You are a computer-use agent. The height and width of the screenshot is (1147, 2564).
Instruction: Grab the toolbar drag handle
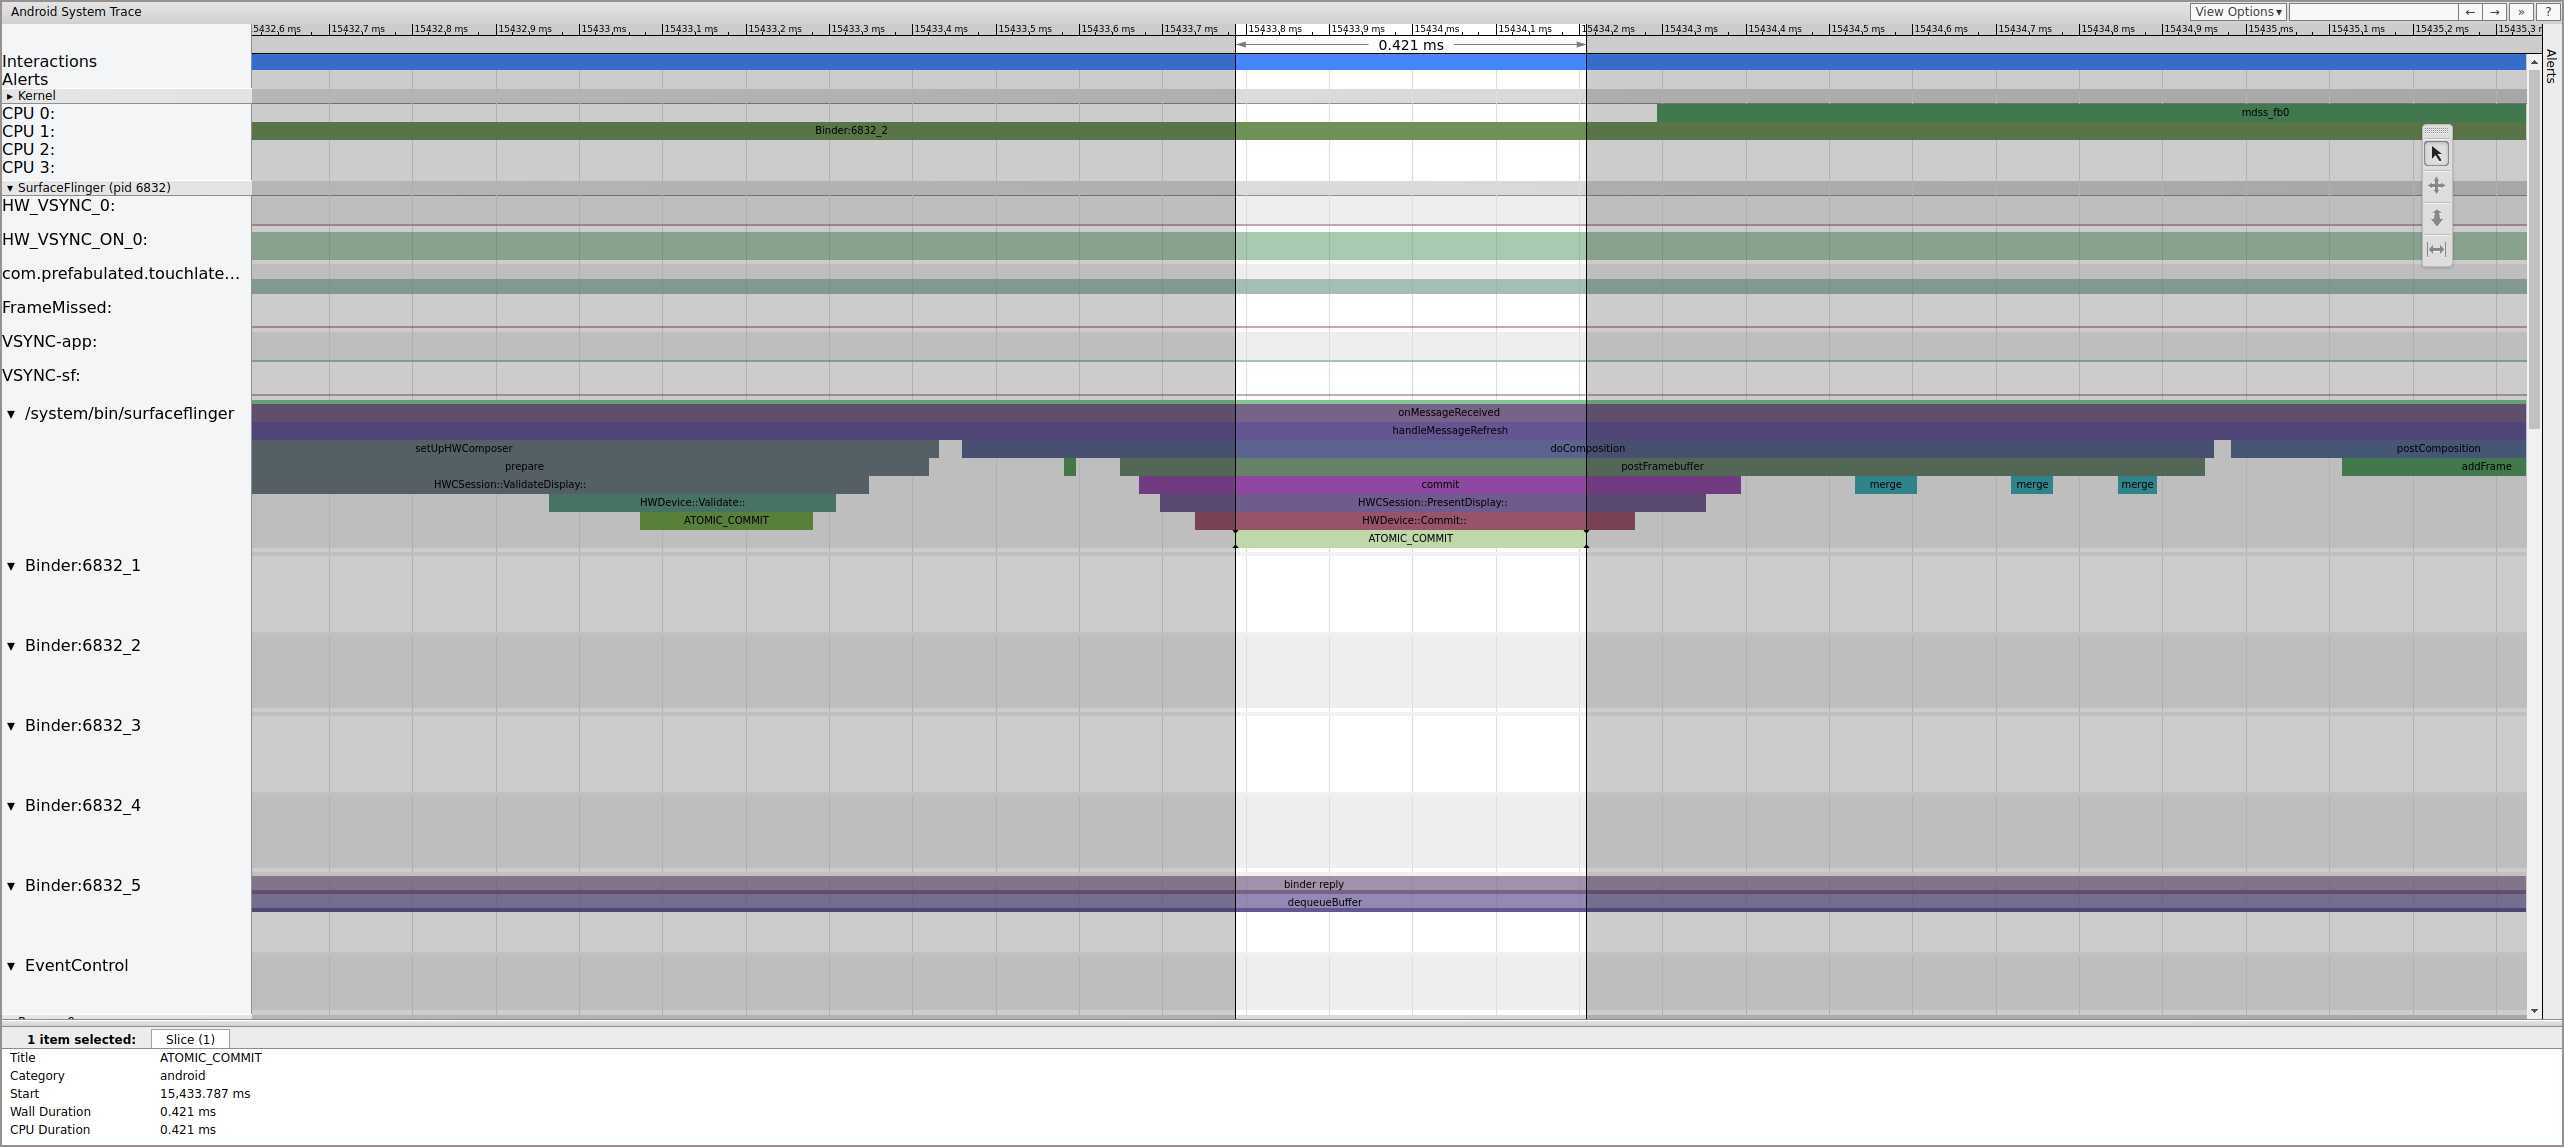pyautogui.click(x=2437, y=130)
